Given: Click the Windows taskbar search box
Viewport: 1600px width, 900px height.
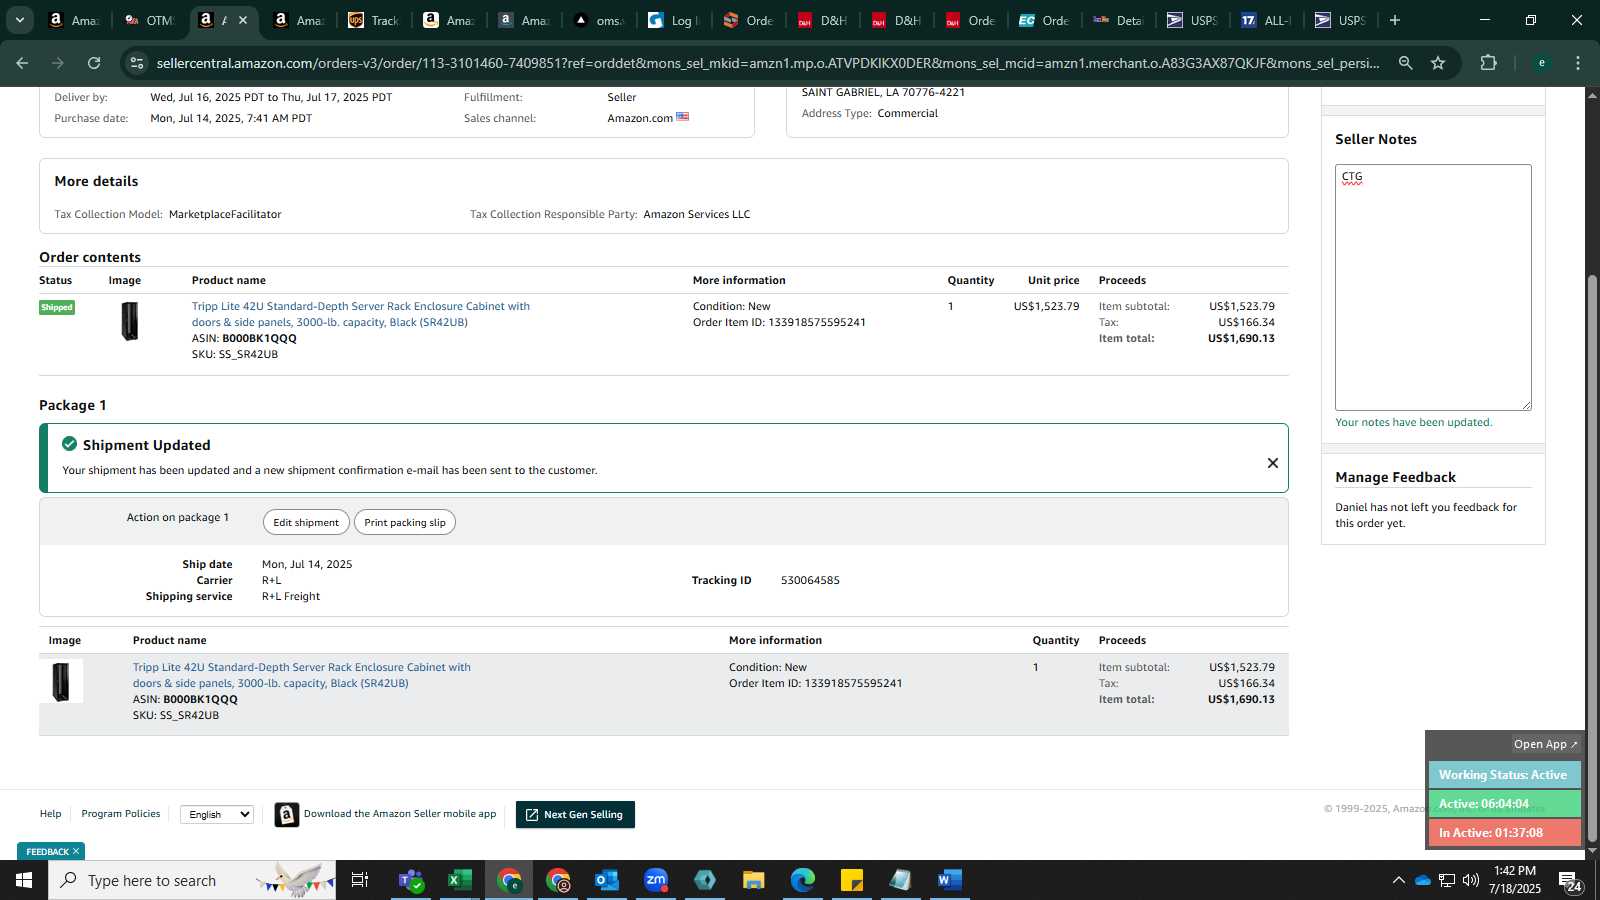Looking at the screenshot, I should coord(192,880).
